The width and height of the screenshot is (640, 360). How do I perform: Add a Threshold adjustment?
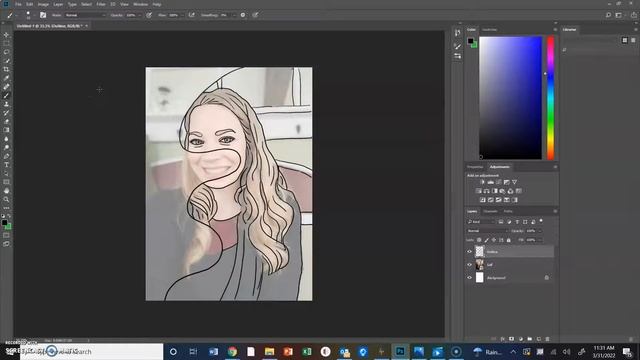point(498,200)
